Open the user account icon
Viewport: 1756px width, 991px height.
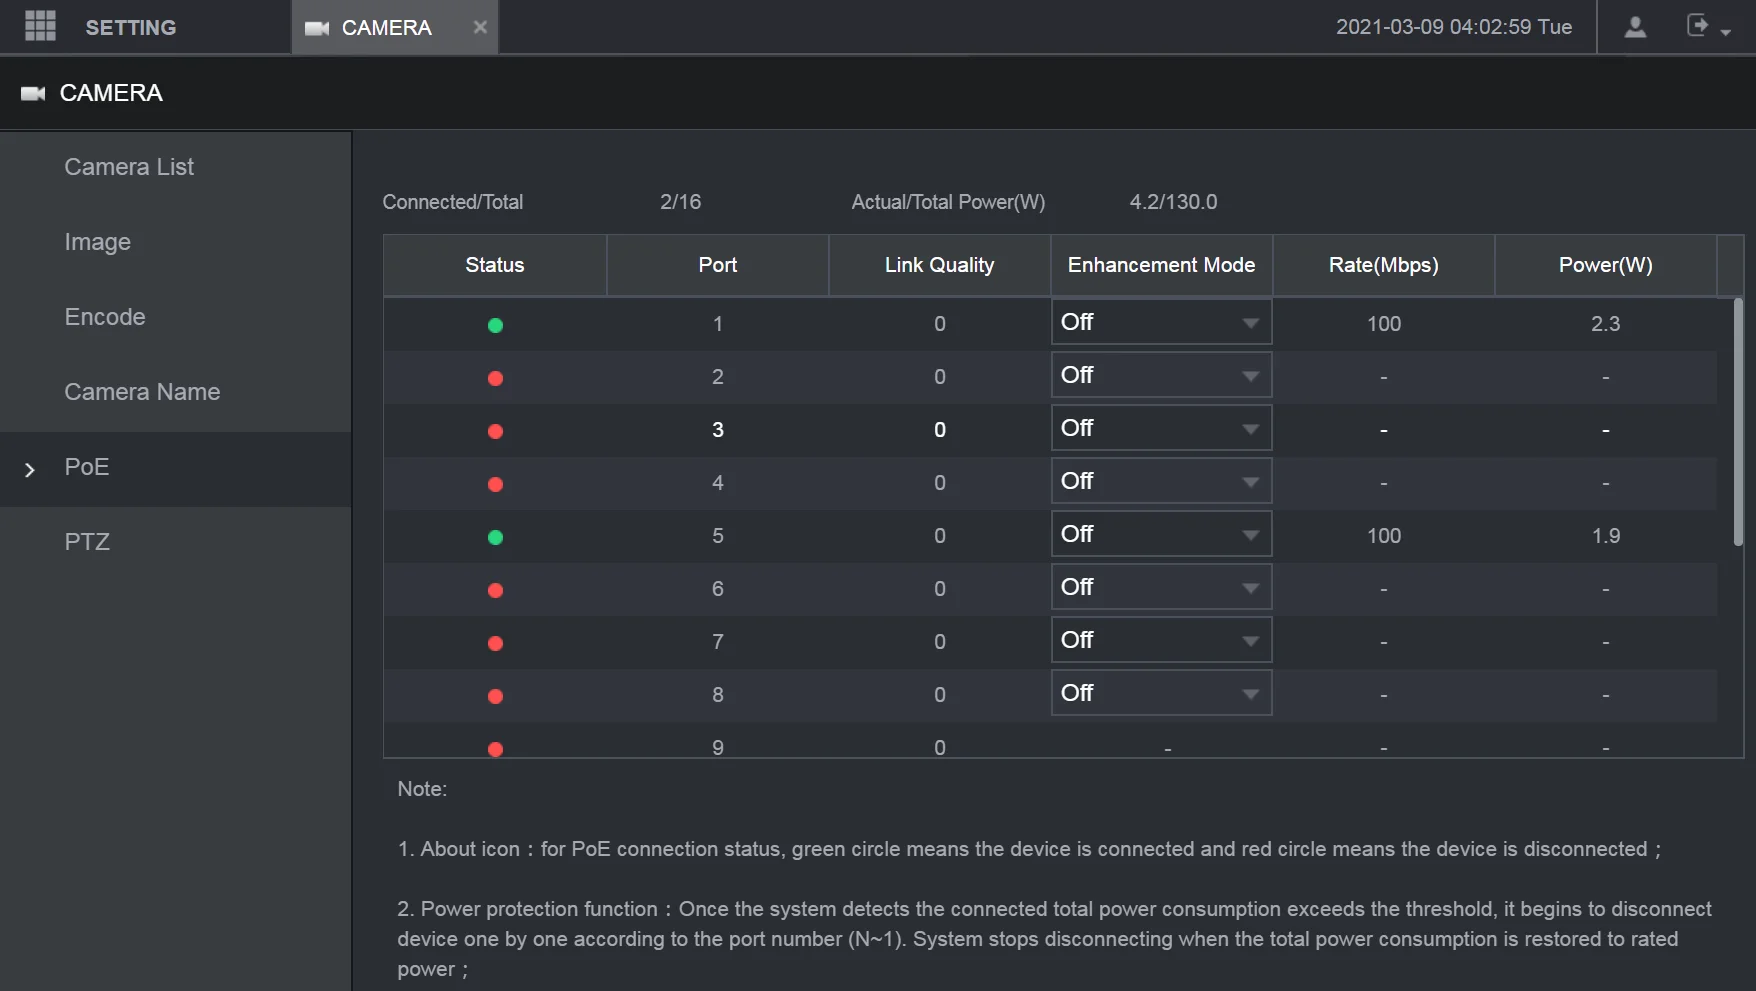tap(1635, 27)
